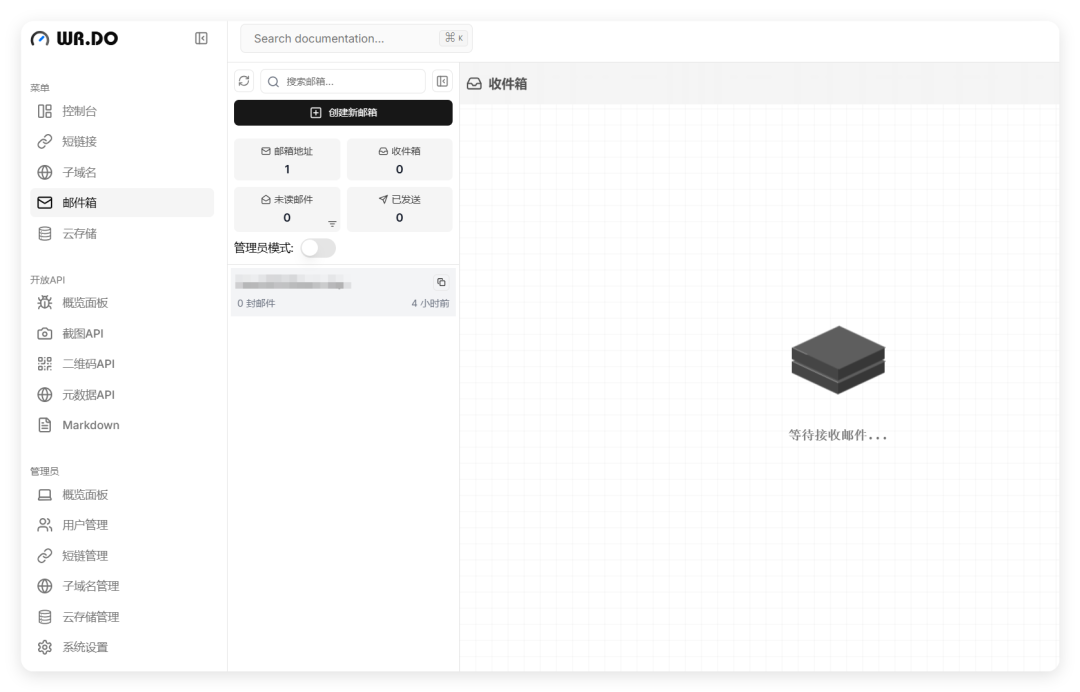Toggle 管理员模式 switch
Viewport: 1080px width, 692px height.
point(318,248)
